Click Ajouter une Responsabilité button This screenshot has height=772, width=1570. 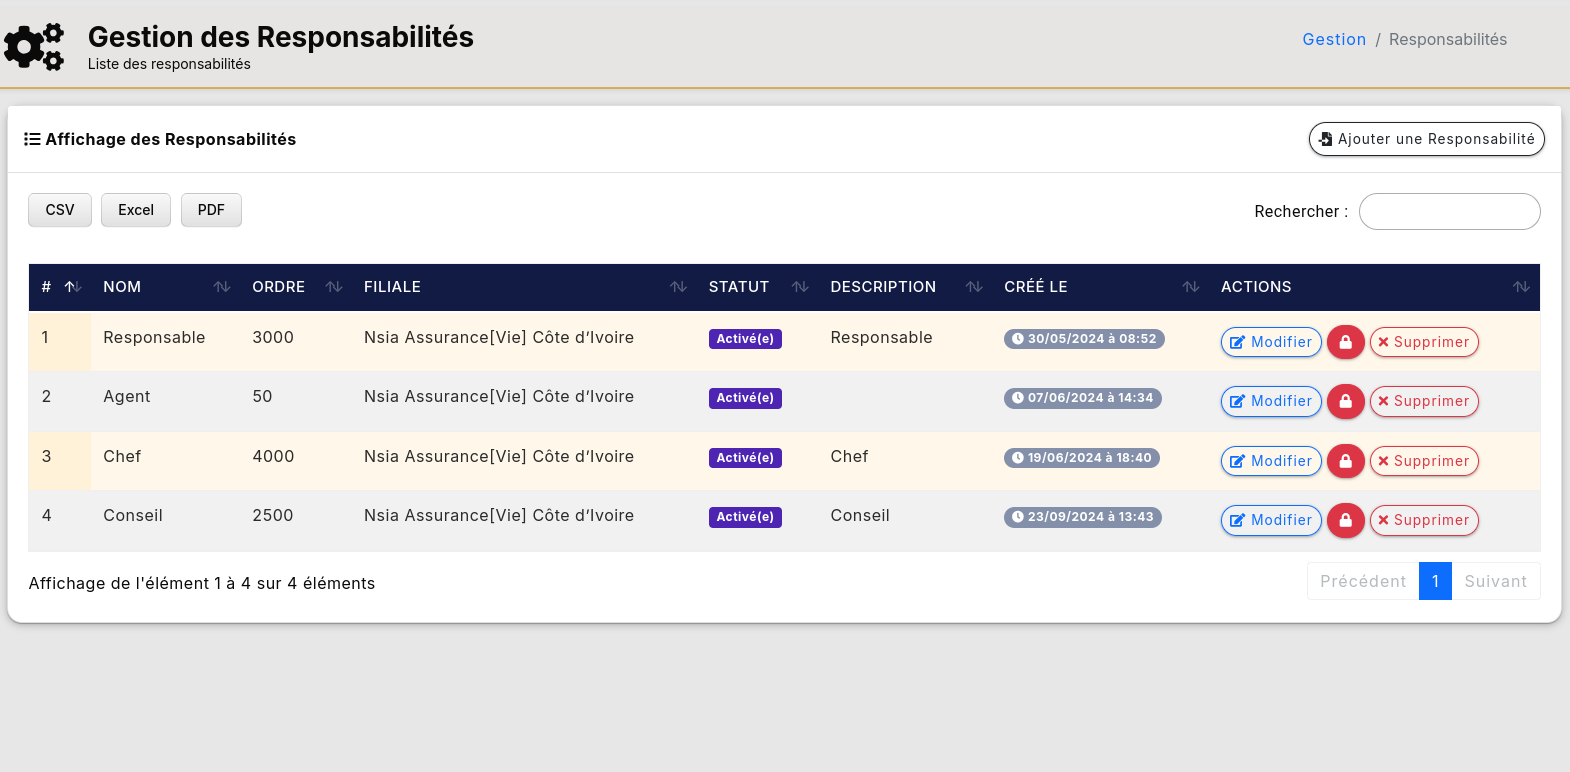coord(1426,139)
